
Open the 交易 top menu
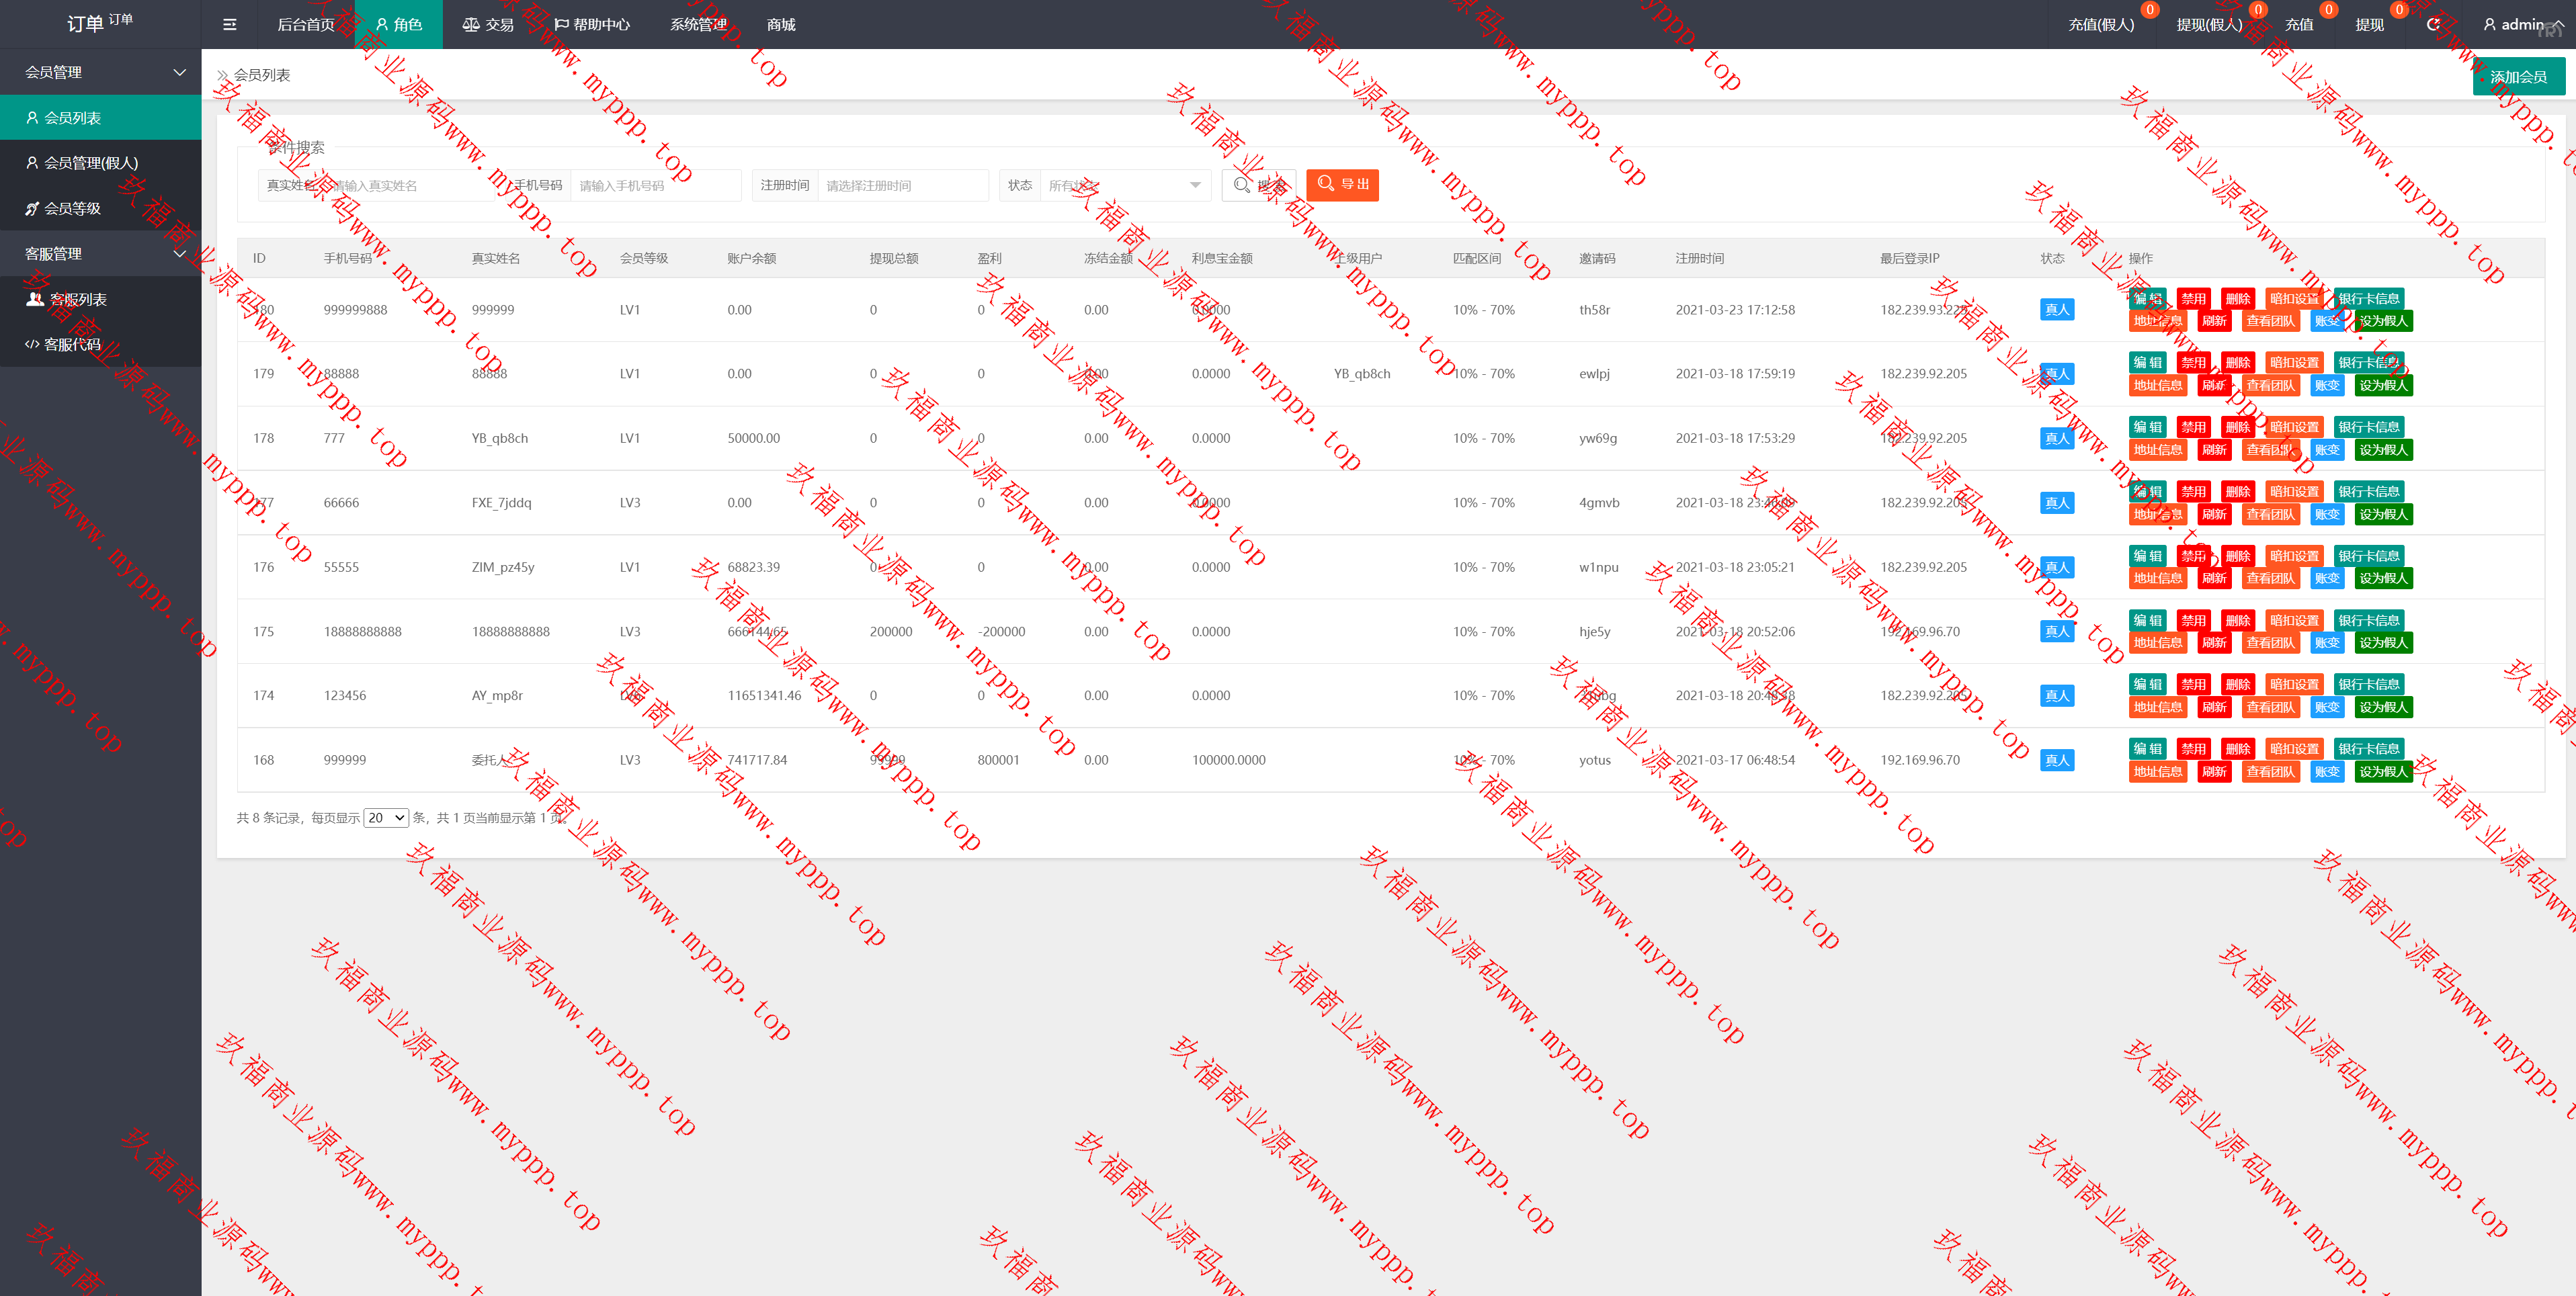coord(489,25)
